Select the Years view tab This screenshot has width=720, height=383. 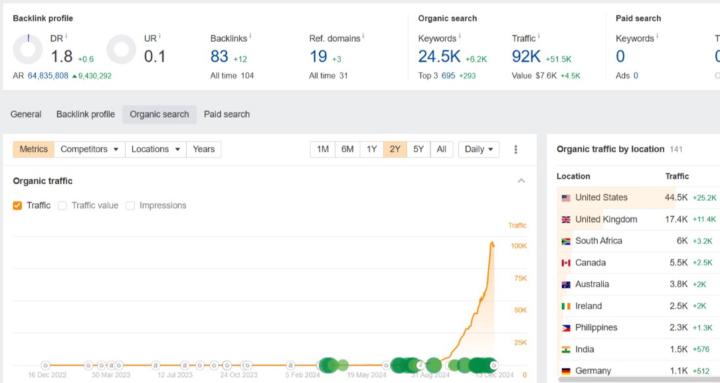pos(203,149)
